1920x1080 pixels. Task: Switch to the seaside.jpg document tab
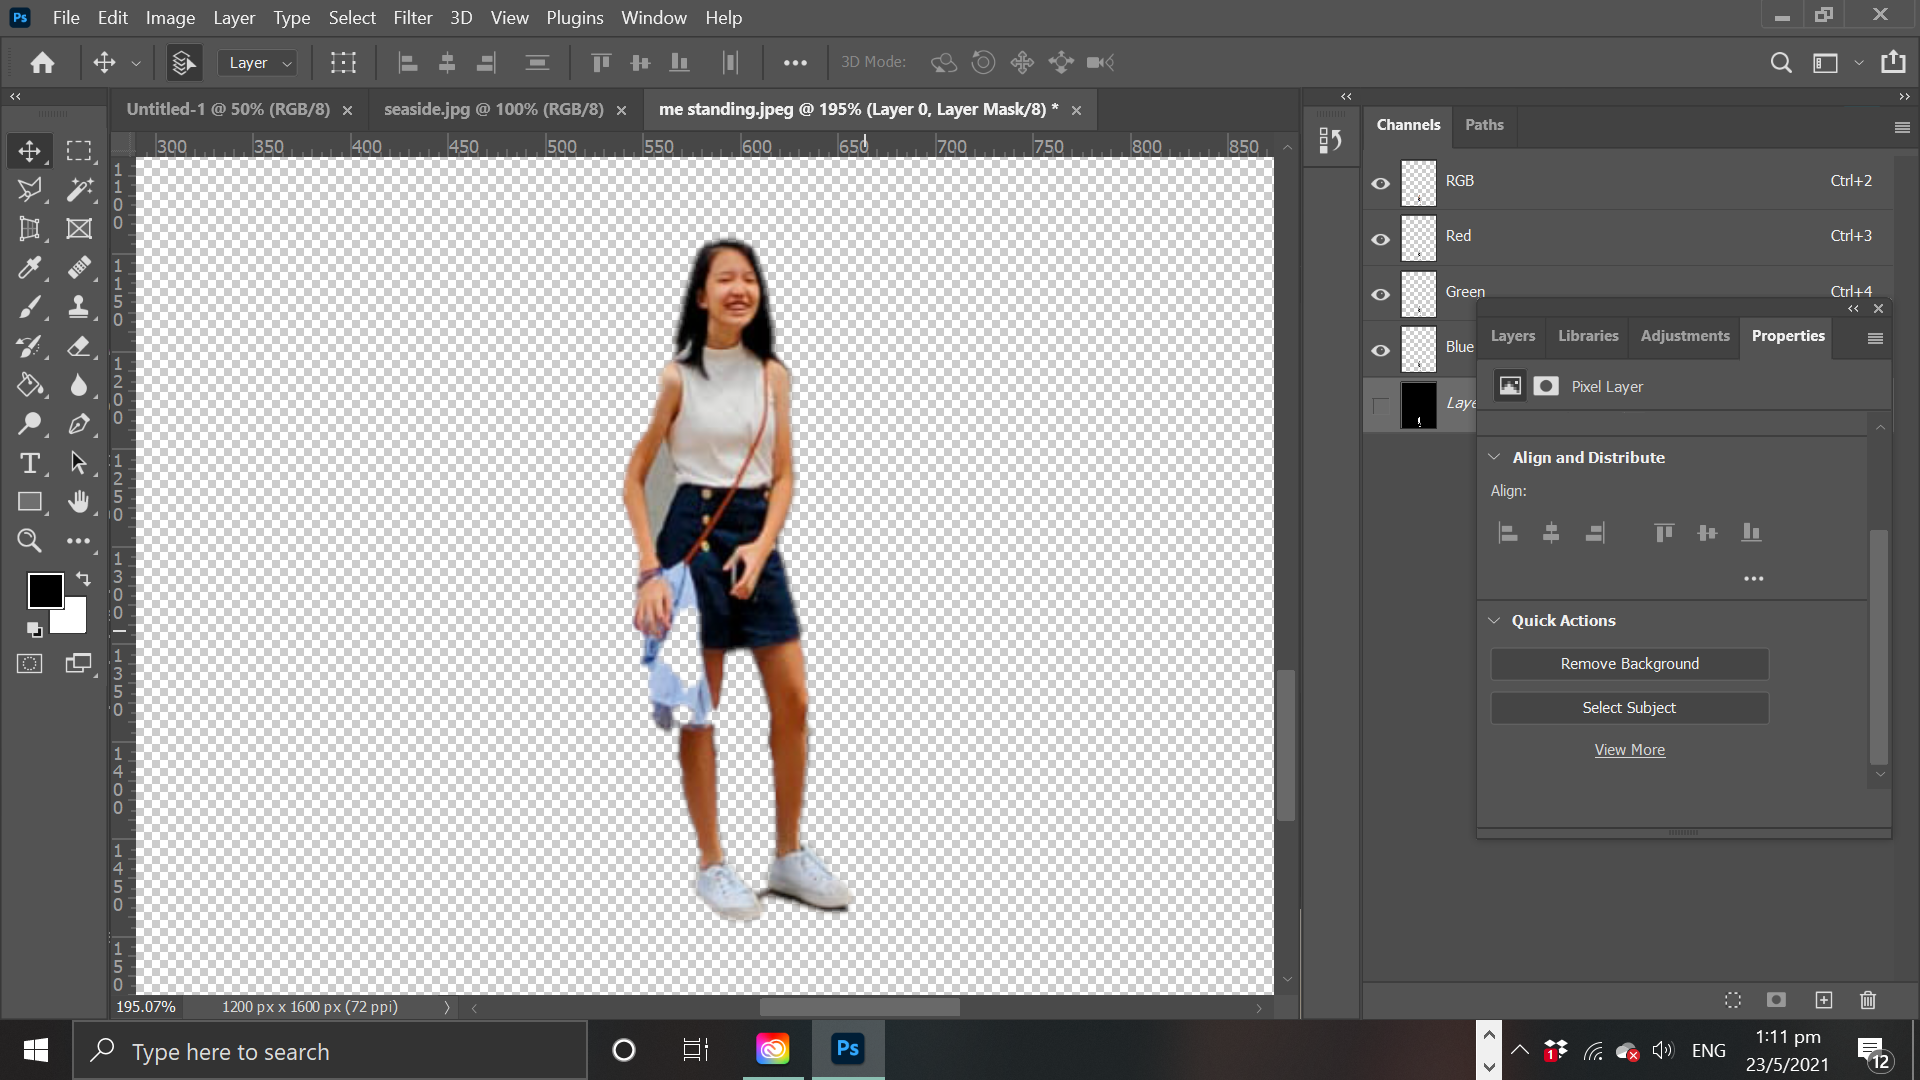tap(493, 109)
